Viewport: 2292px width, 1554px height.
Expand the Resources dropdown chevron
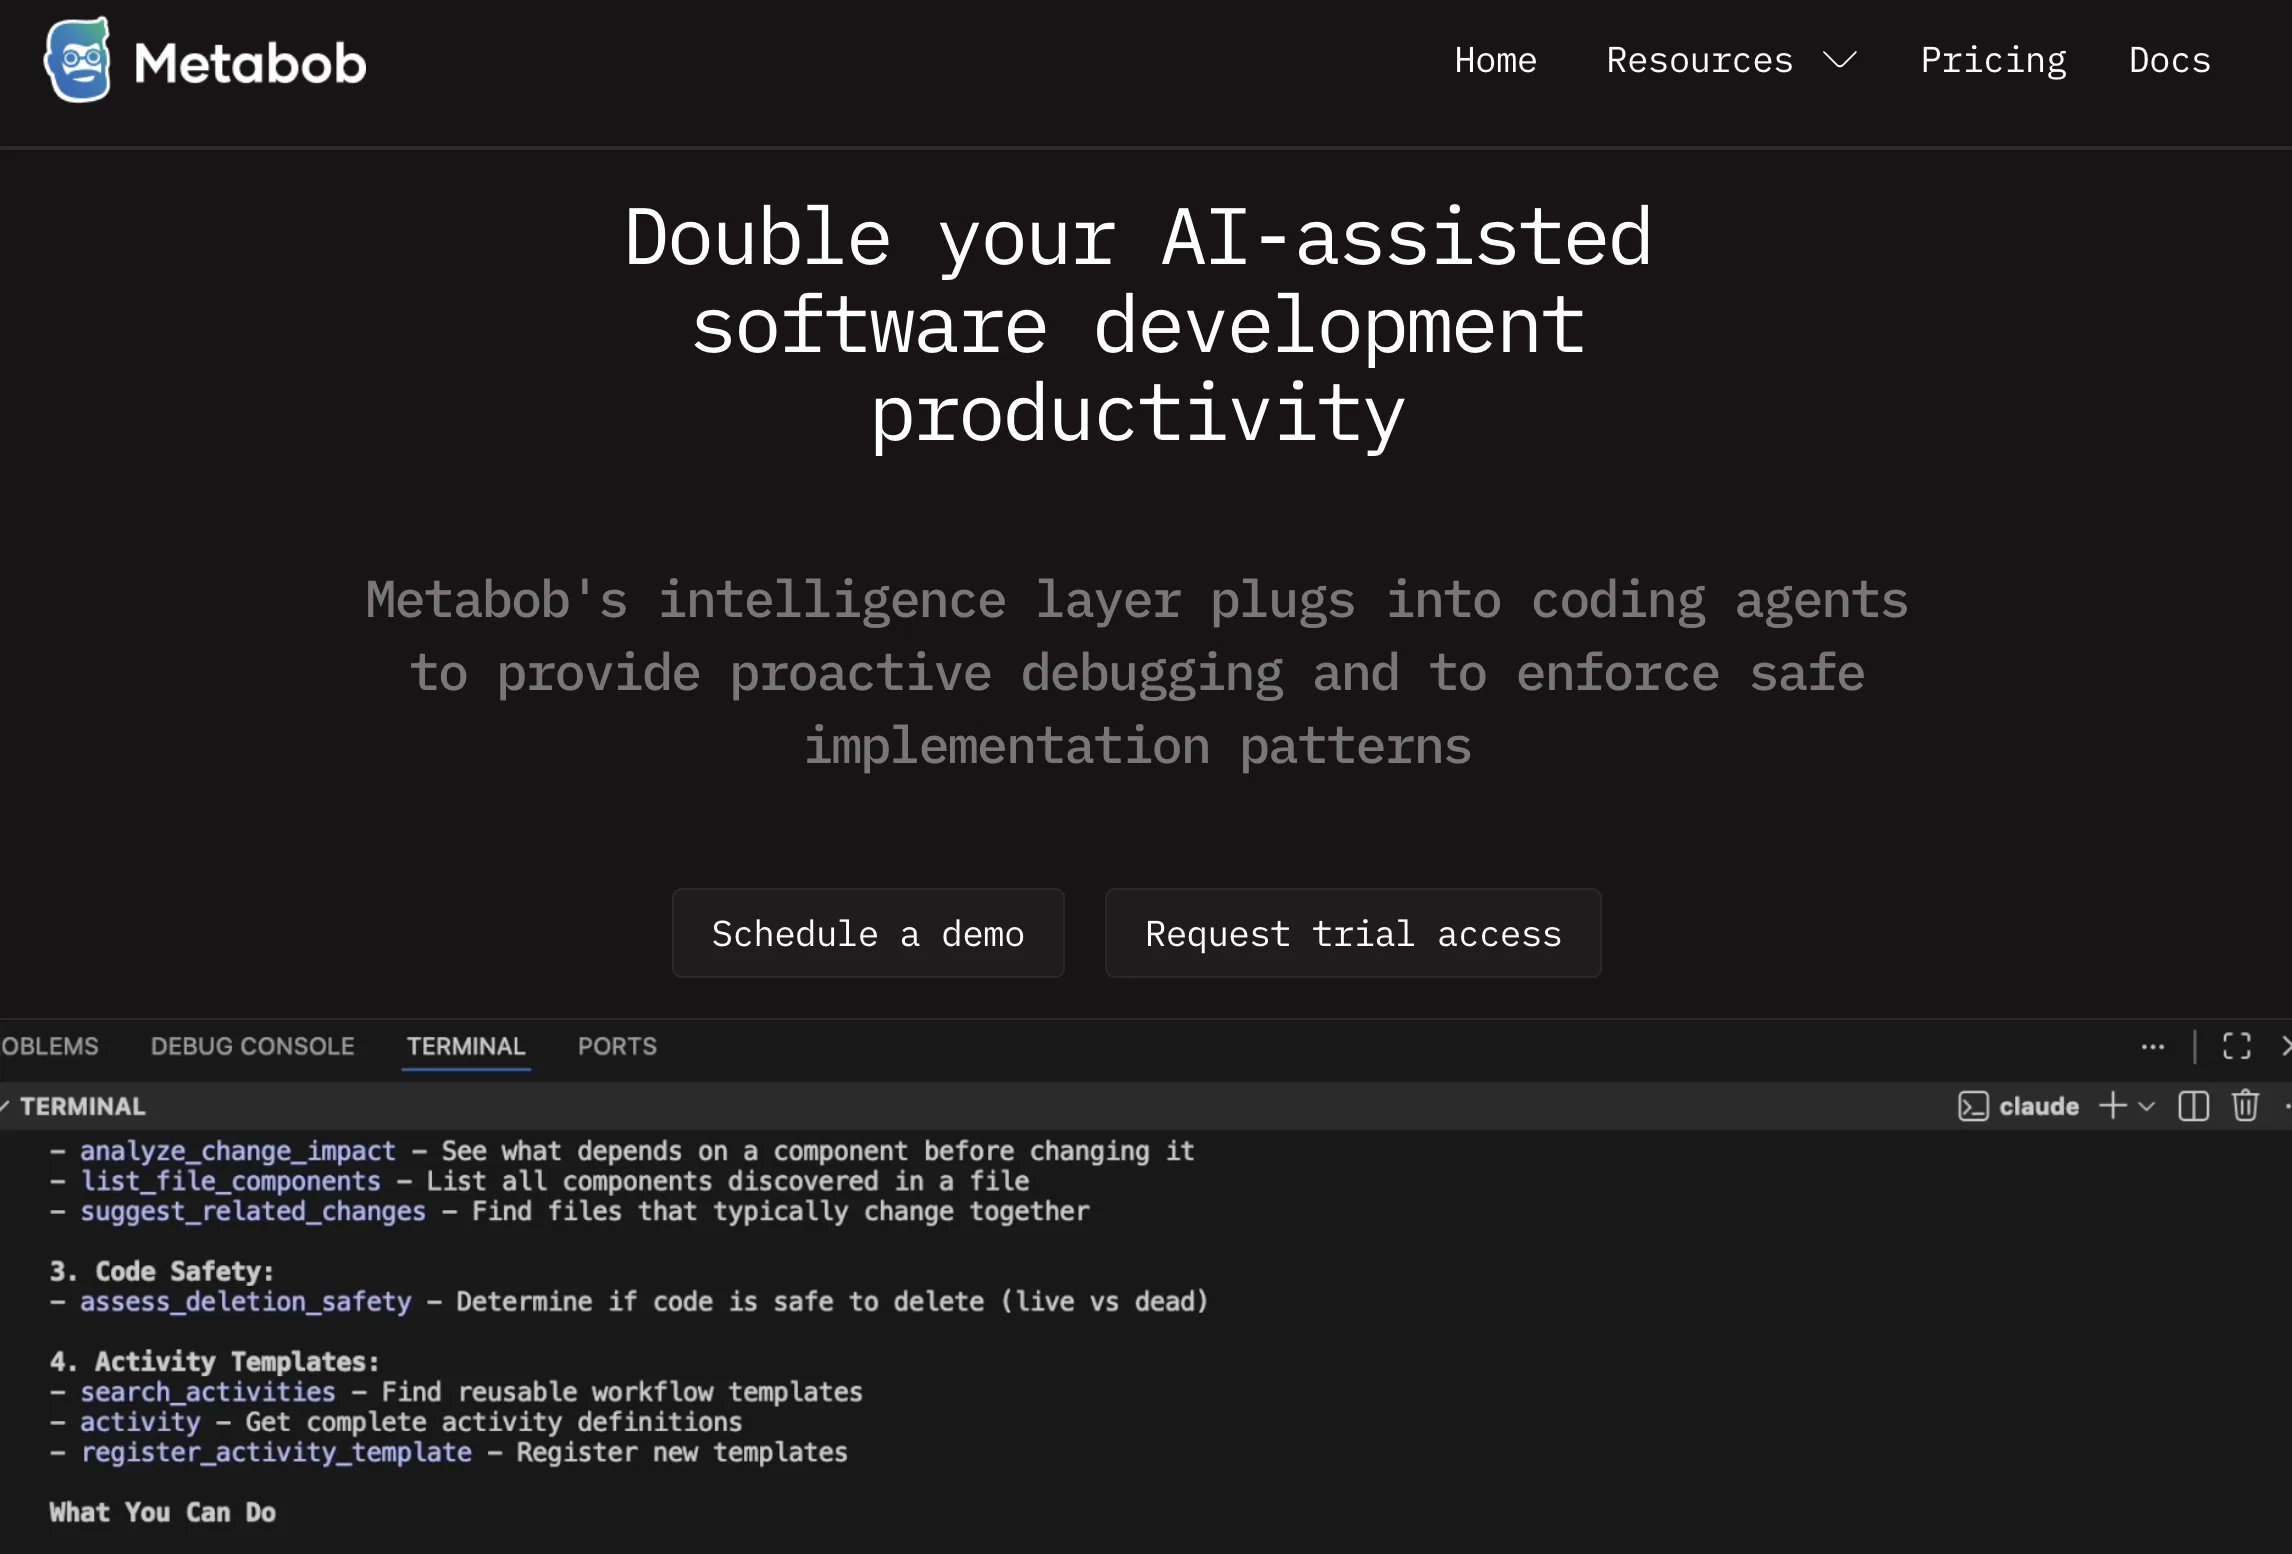1839,61
